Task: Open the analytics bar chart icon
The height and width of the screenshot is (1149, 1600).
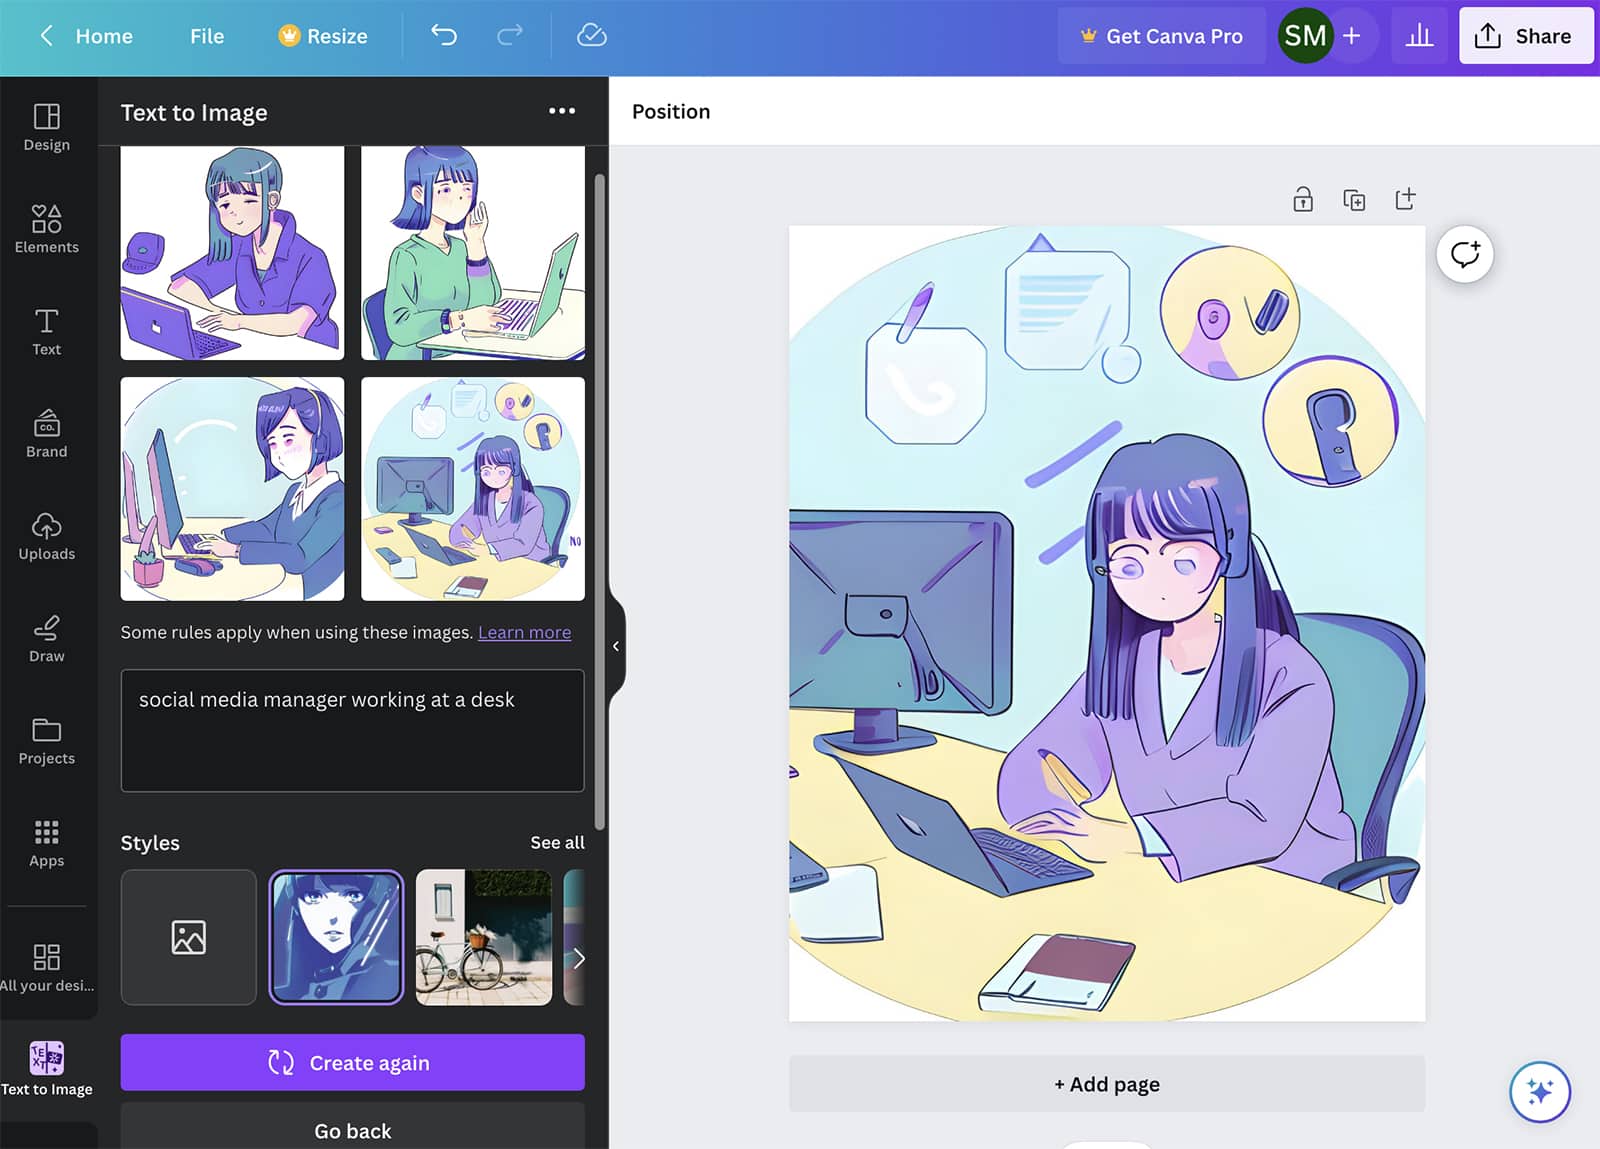Action: (x=1419, y=36)
